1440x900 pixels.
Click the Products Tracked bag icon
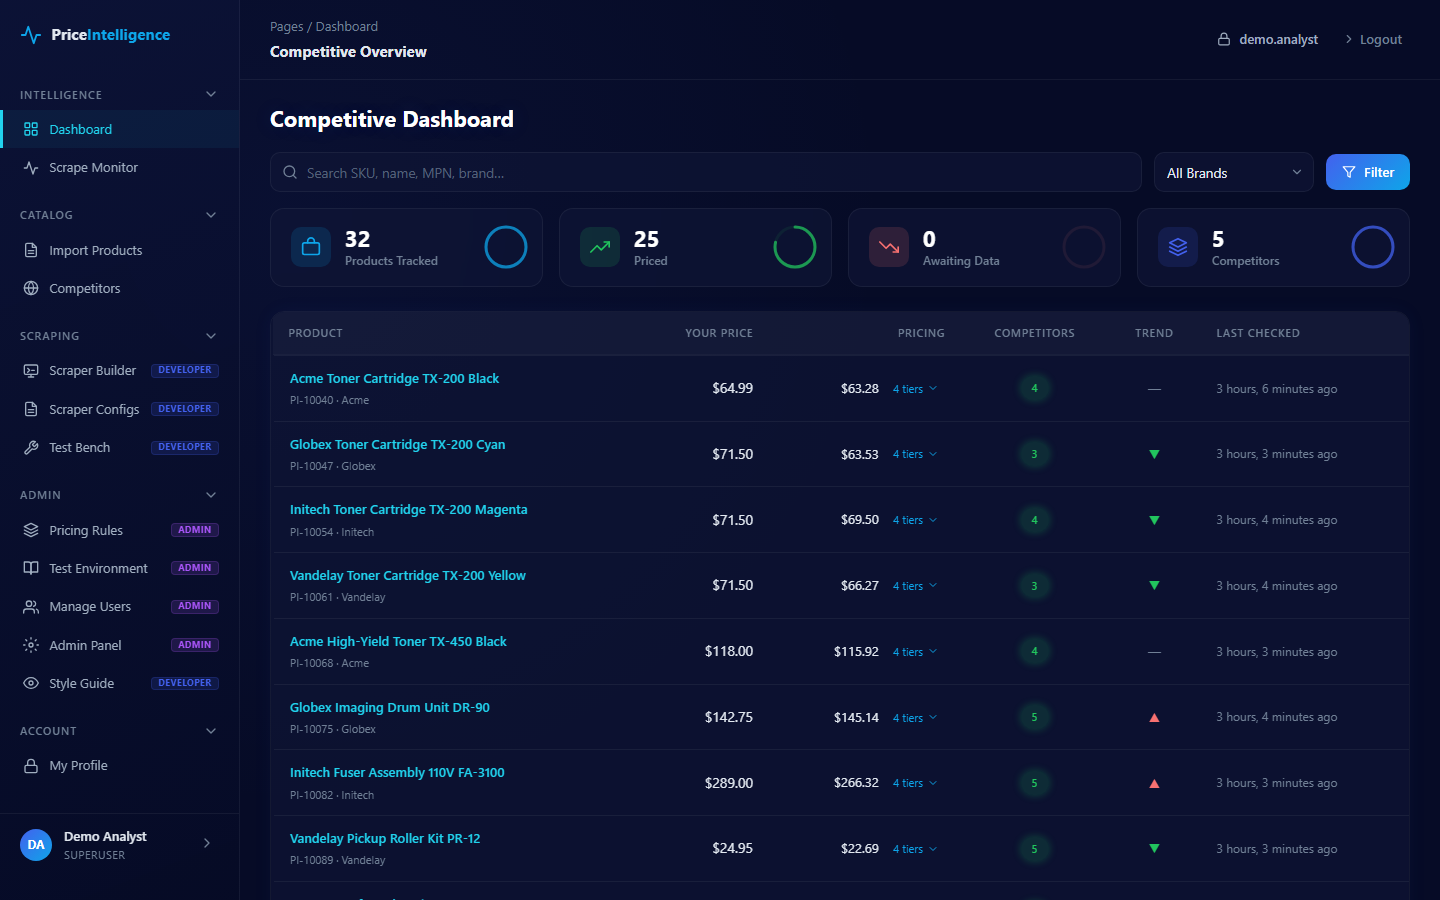311,247
